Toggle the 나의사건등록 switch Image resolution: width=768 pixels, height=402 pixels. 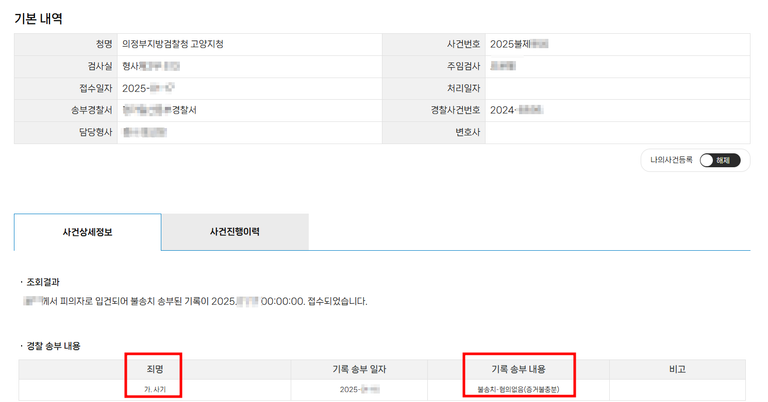pyautogui.click(x=719, y=160)
